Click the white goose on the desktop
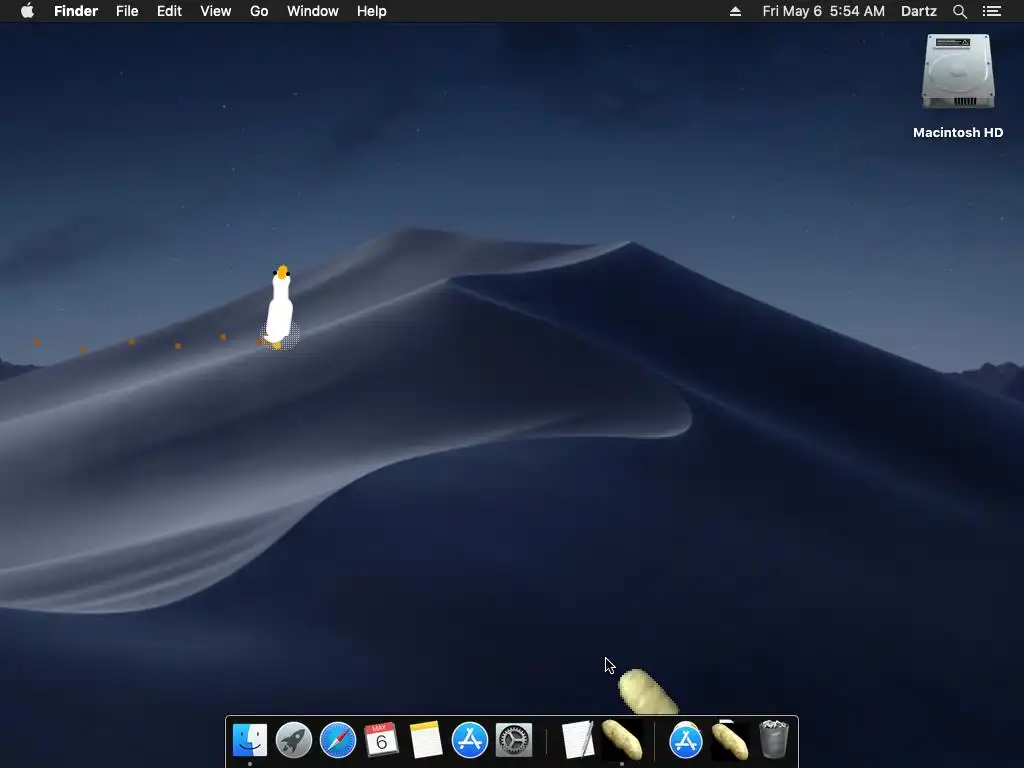 click(x=280, y=307)
